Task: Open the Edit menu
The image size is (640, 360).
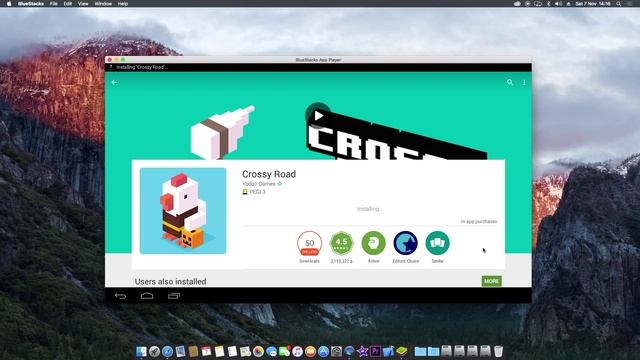Action: [68, 4]
